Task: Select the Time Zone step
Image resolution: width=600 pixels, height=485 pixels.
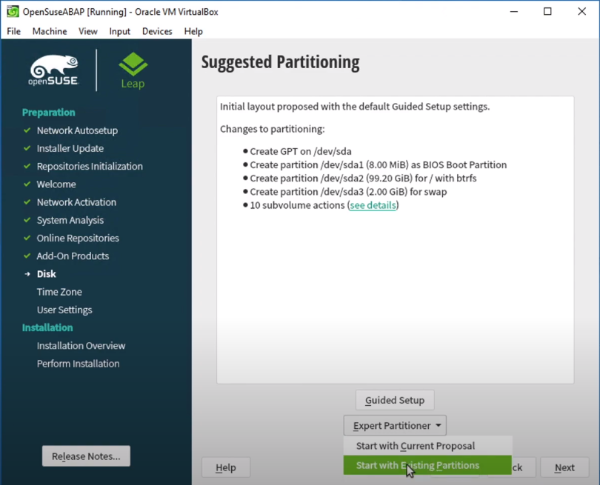Action: click(59, 292)
